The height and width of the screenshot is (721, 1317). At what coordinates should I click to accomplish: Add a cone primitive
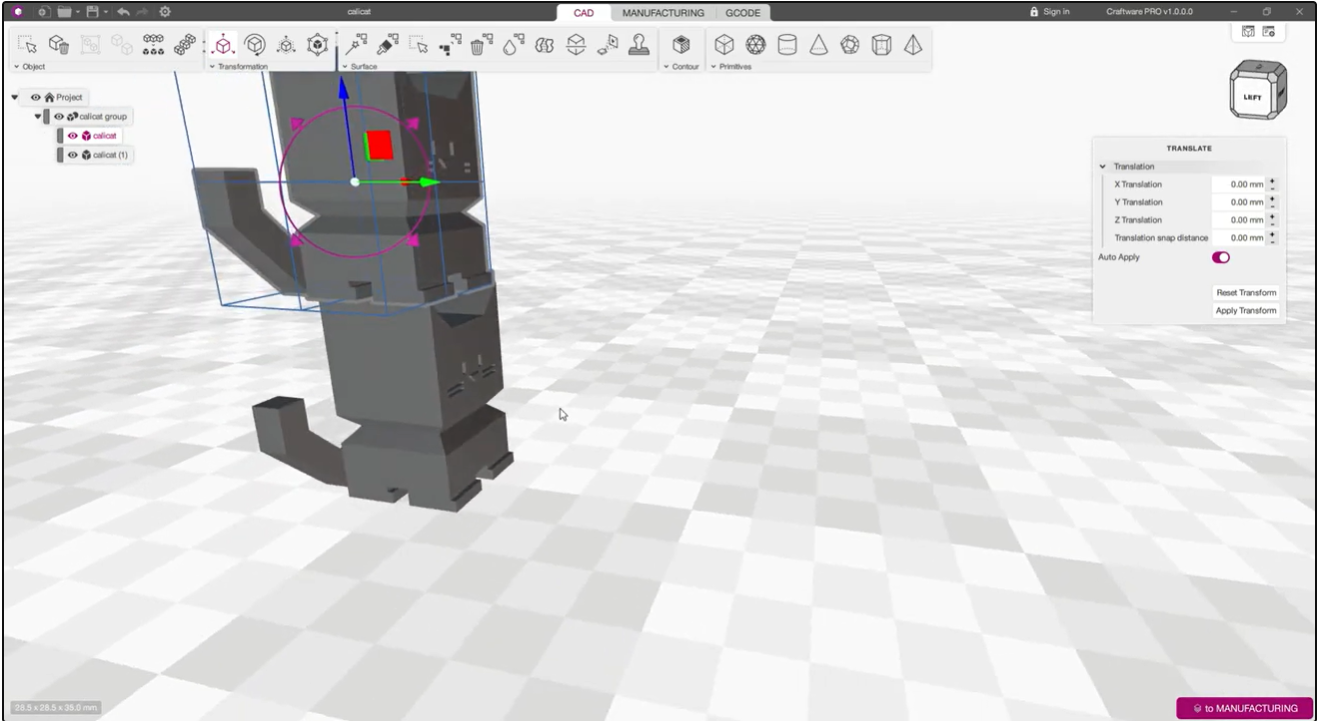(x=818, y=45)
